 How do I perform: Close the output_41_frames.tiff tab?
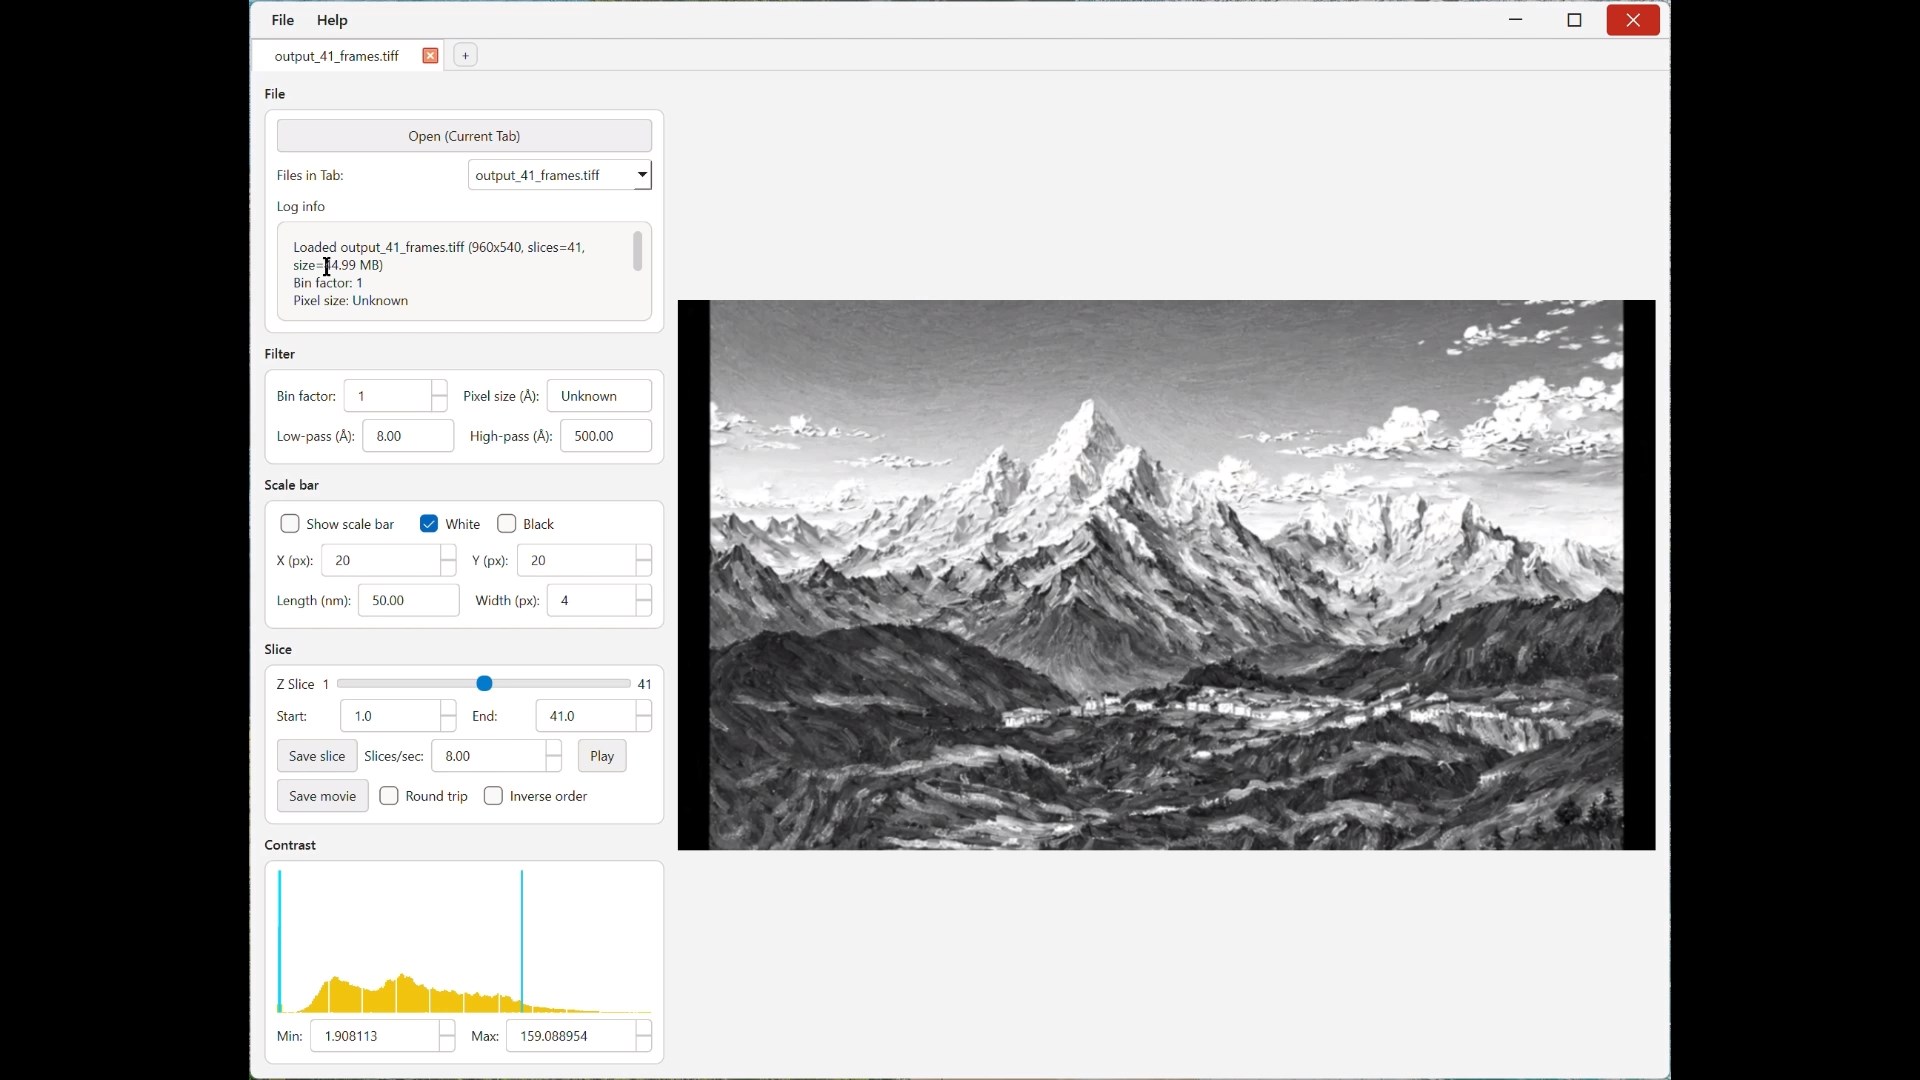point(430,56)
